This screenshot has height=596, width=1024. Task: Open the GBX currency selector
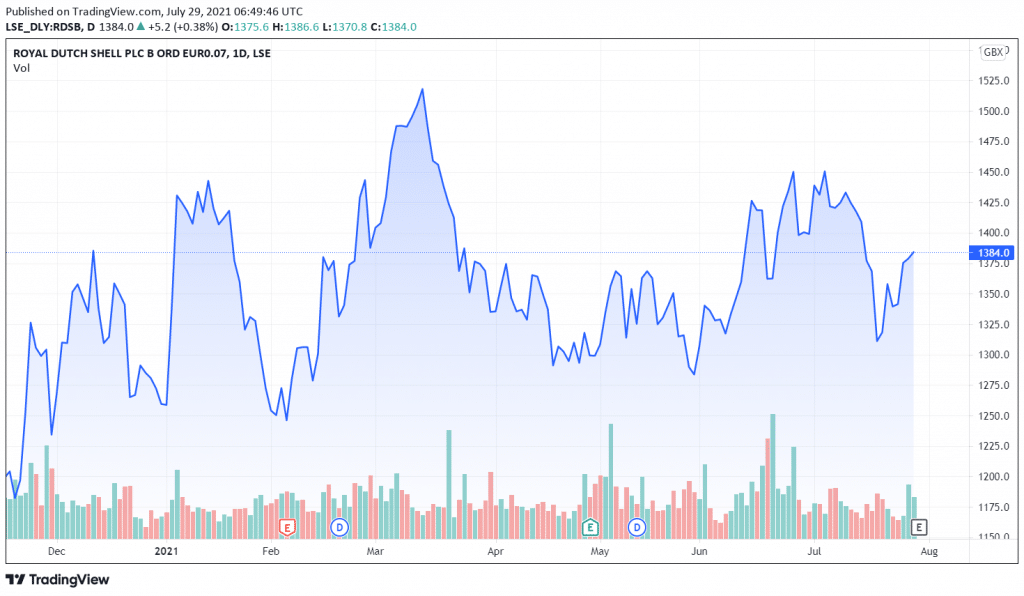pyautogui.click(x=993, y=52)
